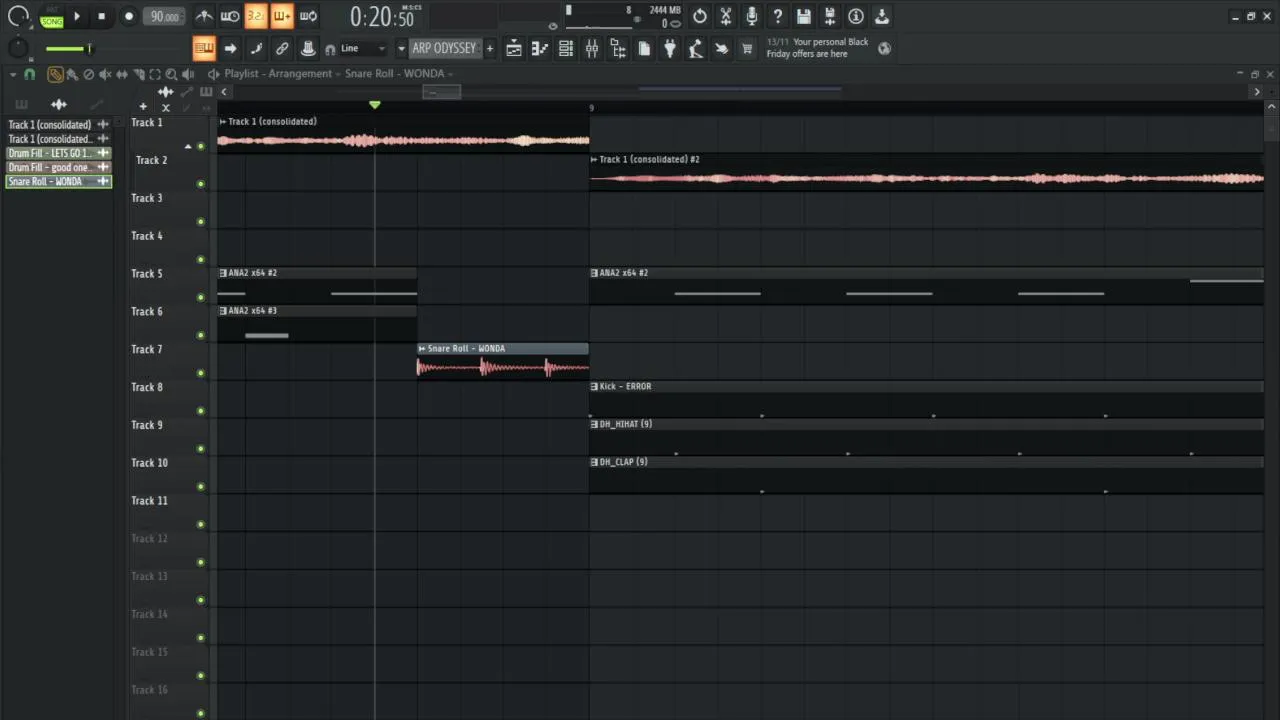Image resolution: width=1280 pixels, height=720 pixels.
Task: Toggle wait for input to start playing
Action: click(230, 16)
